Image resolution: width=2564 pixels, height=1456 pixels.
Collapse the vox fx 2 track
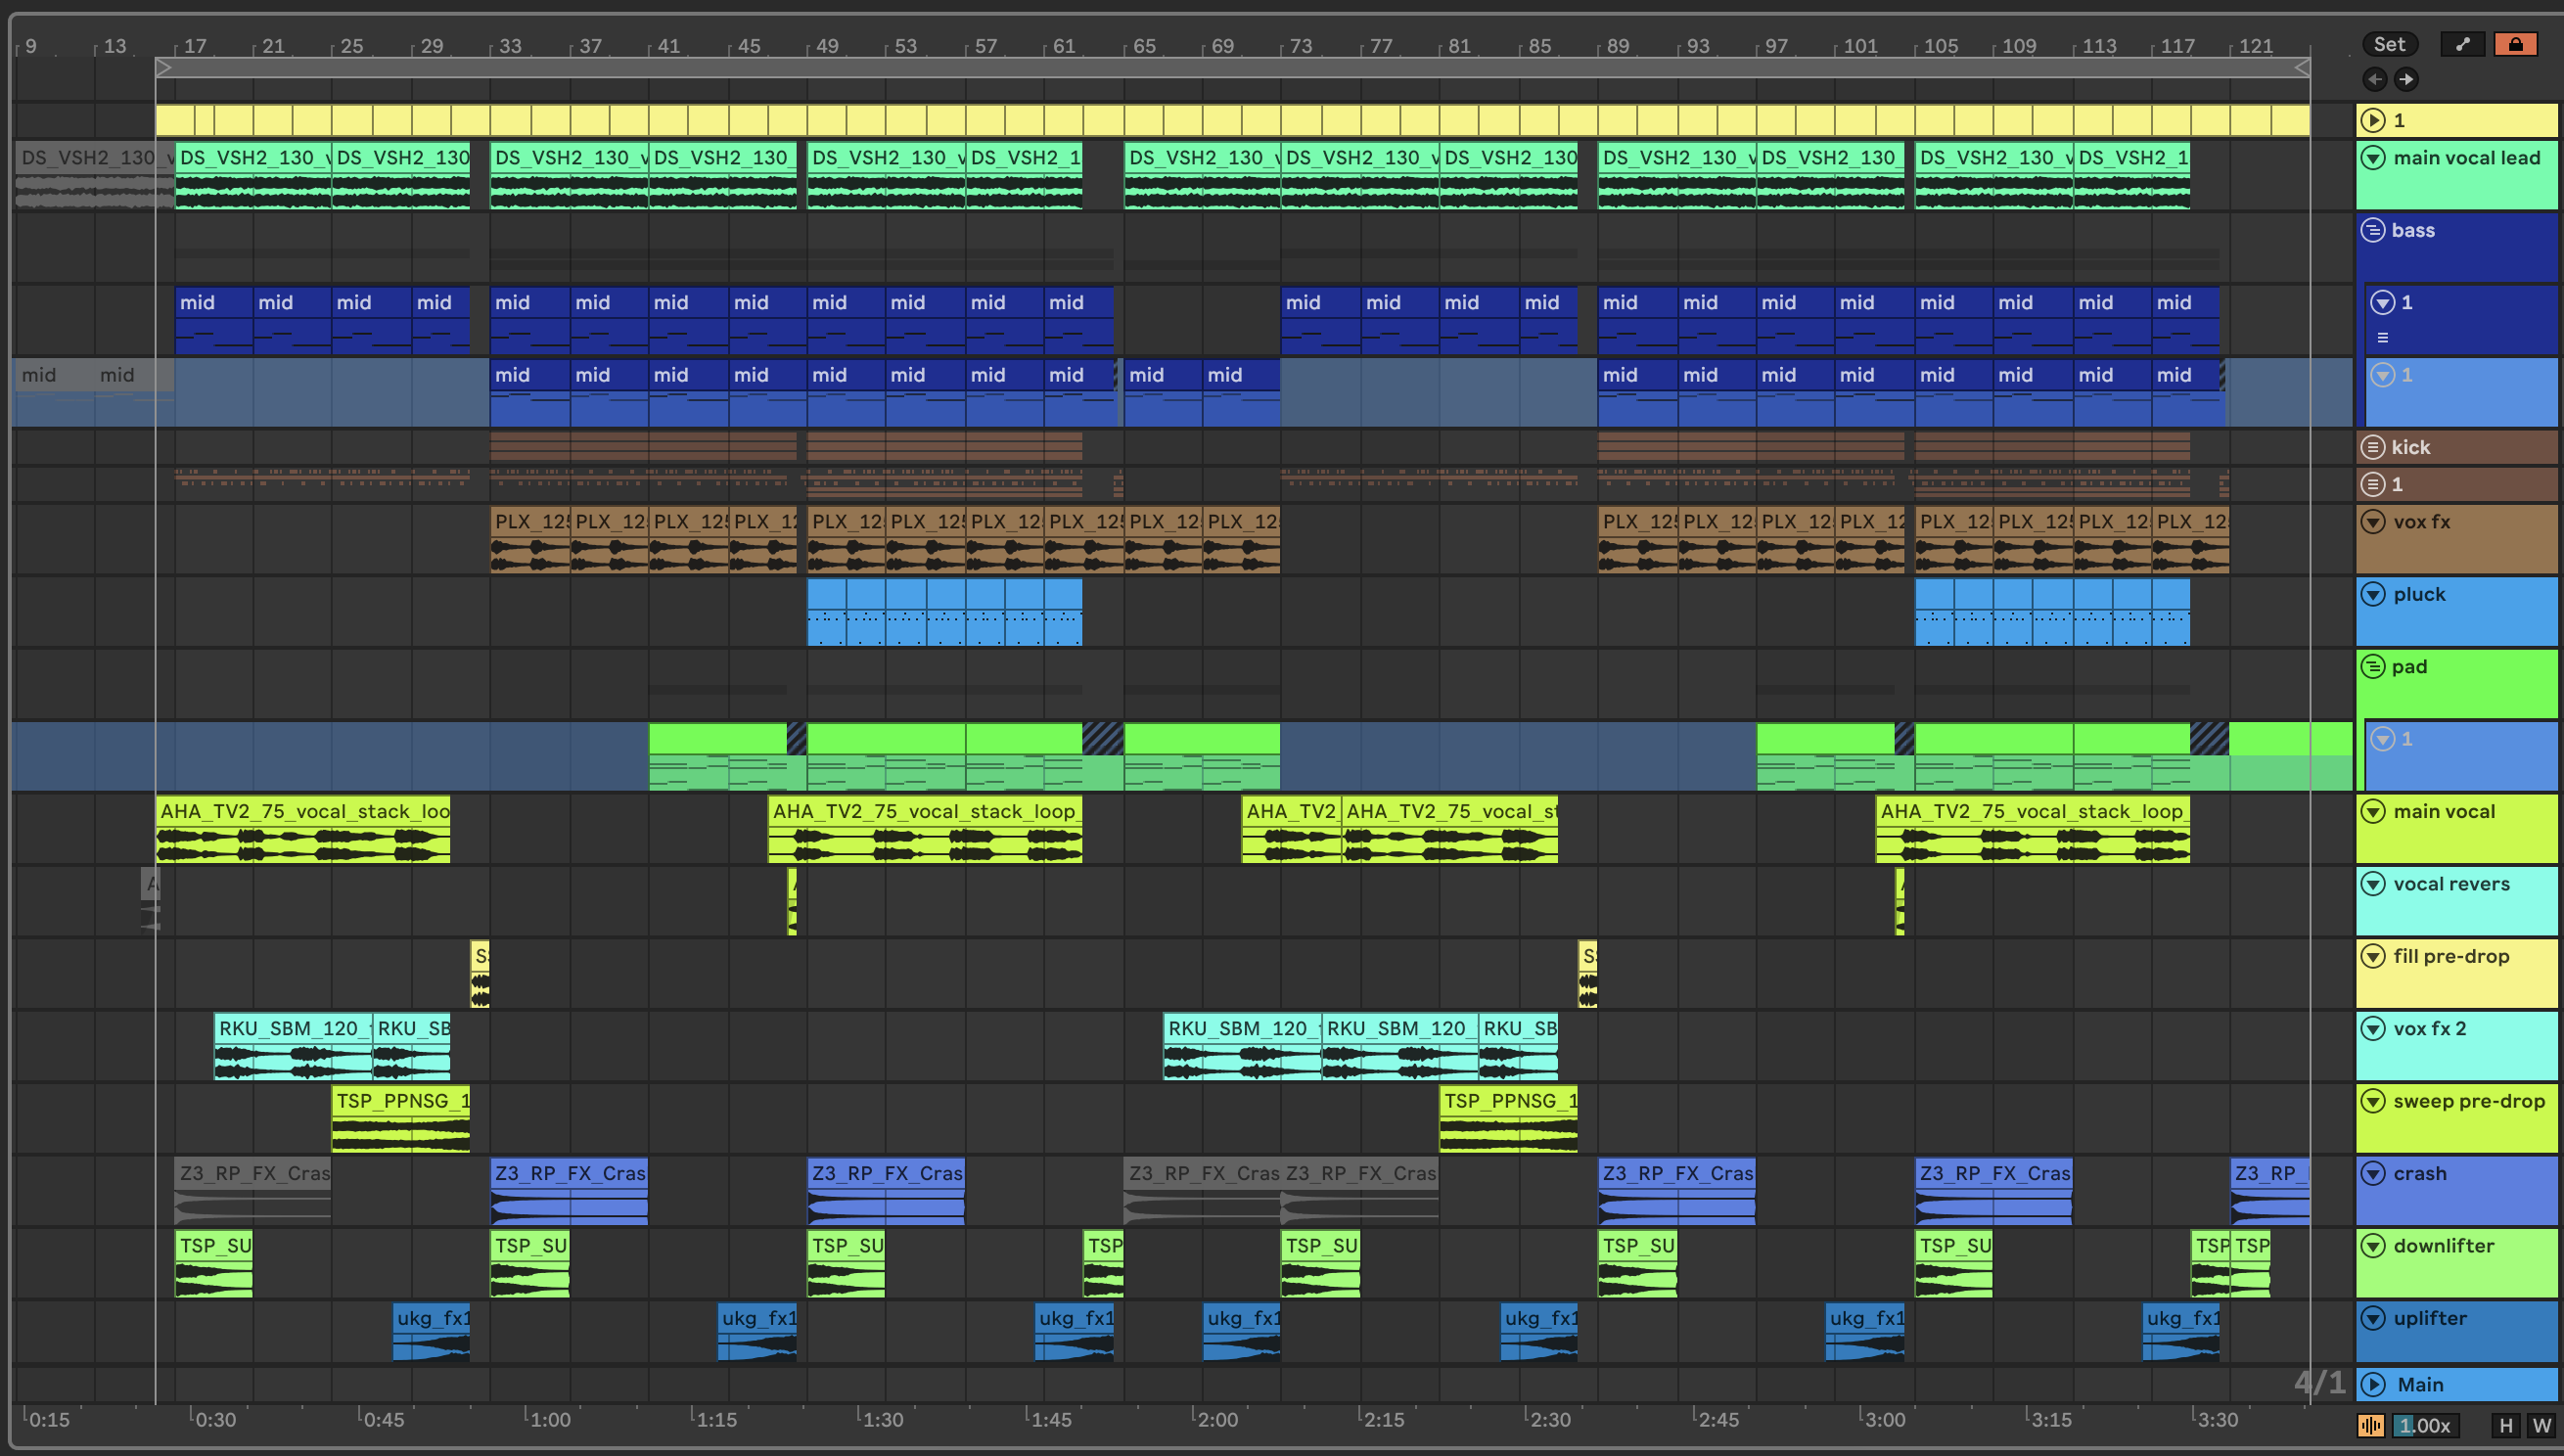pyautogui.click(x=2373, y=1028)
